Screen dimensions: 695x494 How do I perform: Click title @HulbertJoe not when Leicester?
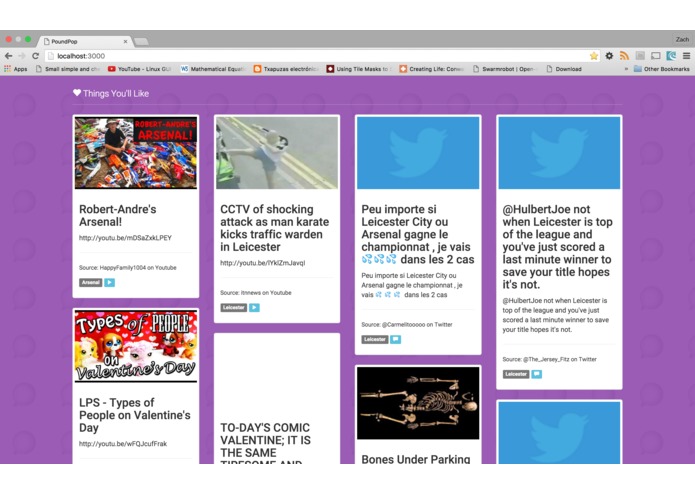pos(558,247)
